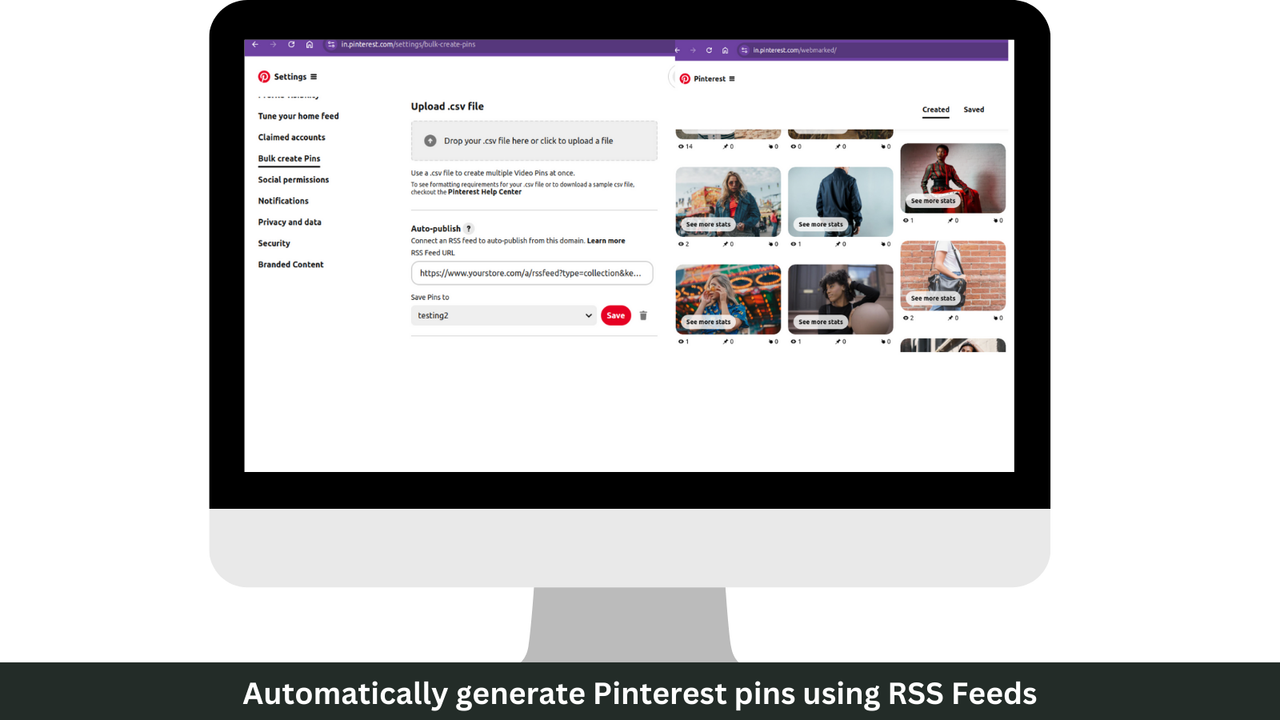Open Branded Content settings
1280x720 pixels.
291,264
